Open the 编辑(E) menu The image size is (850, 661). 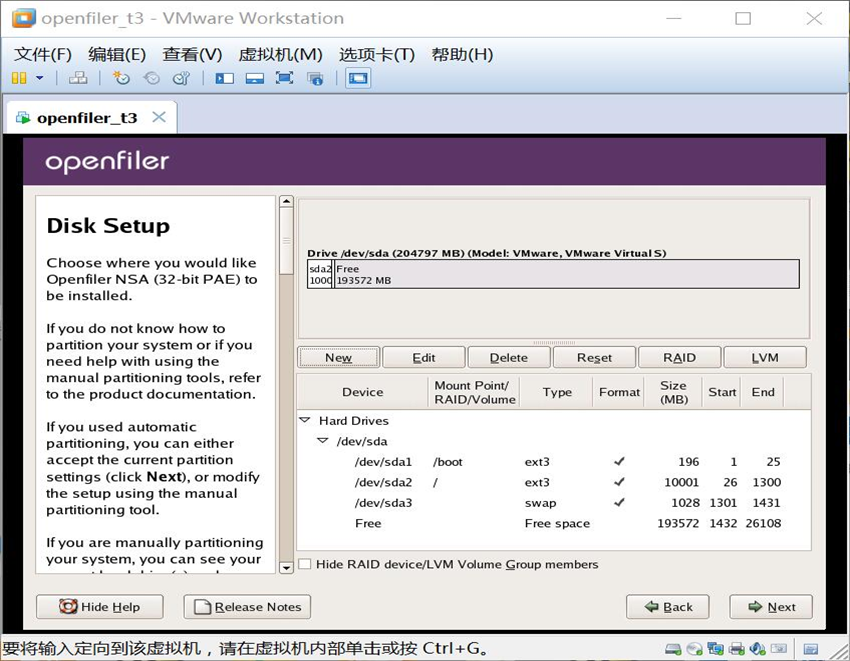[117, 54]
